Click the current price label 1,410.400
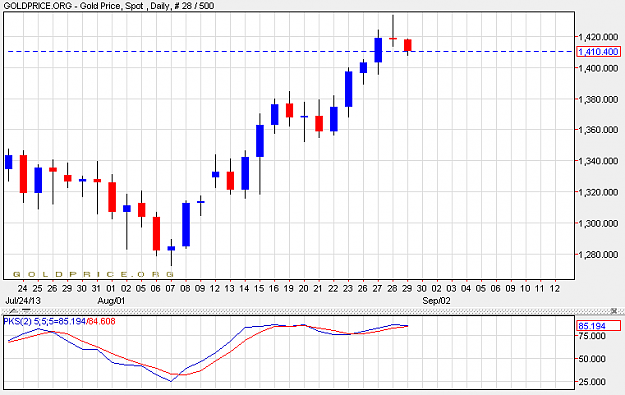 tap(598, 52)
